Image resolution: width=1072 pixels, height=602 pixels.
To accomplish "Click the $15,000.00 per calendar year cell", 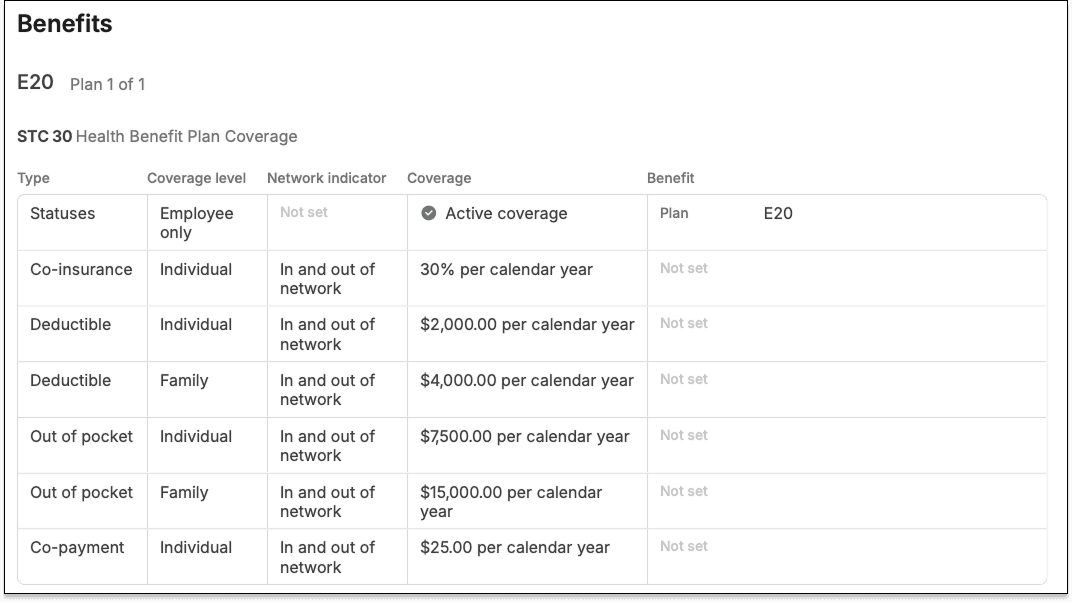I will pyautogui.click(x=511, y=501).
